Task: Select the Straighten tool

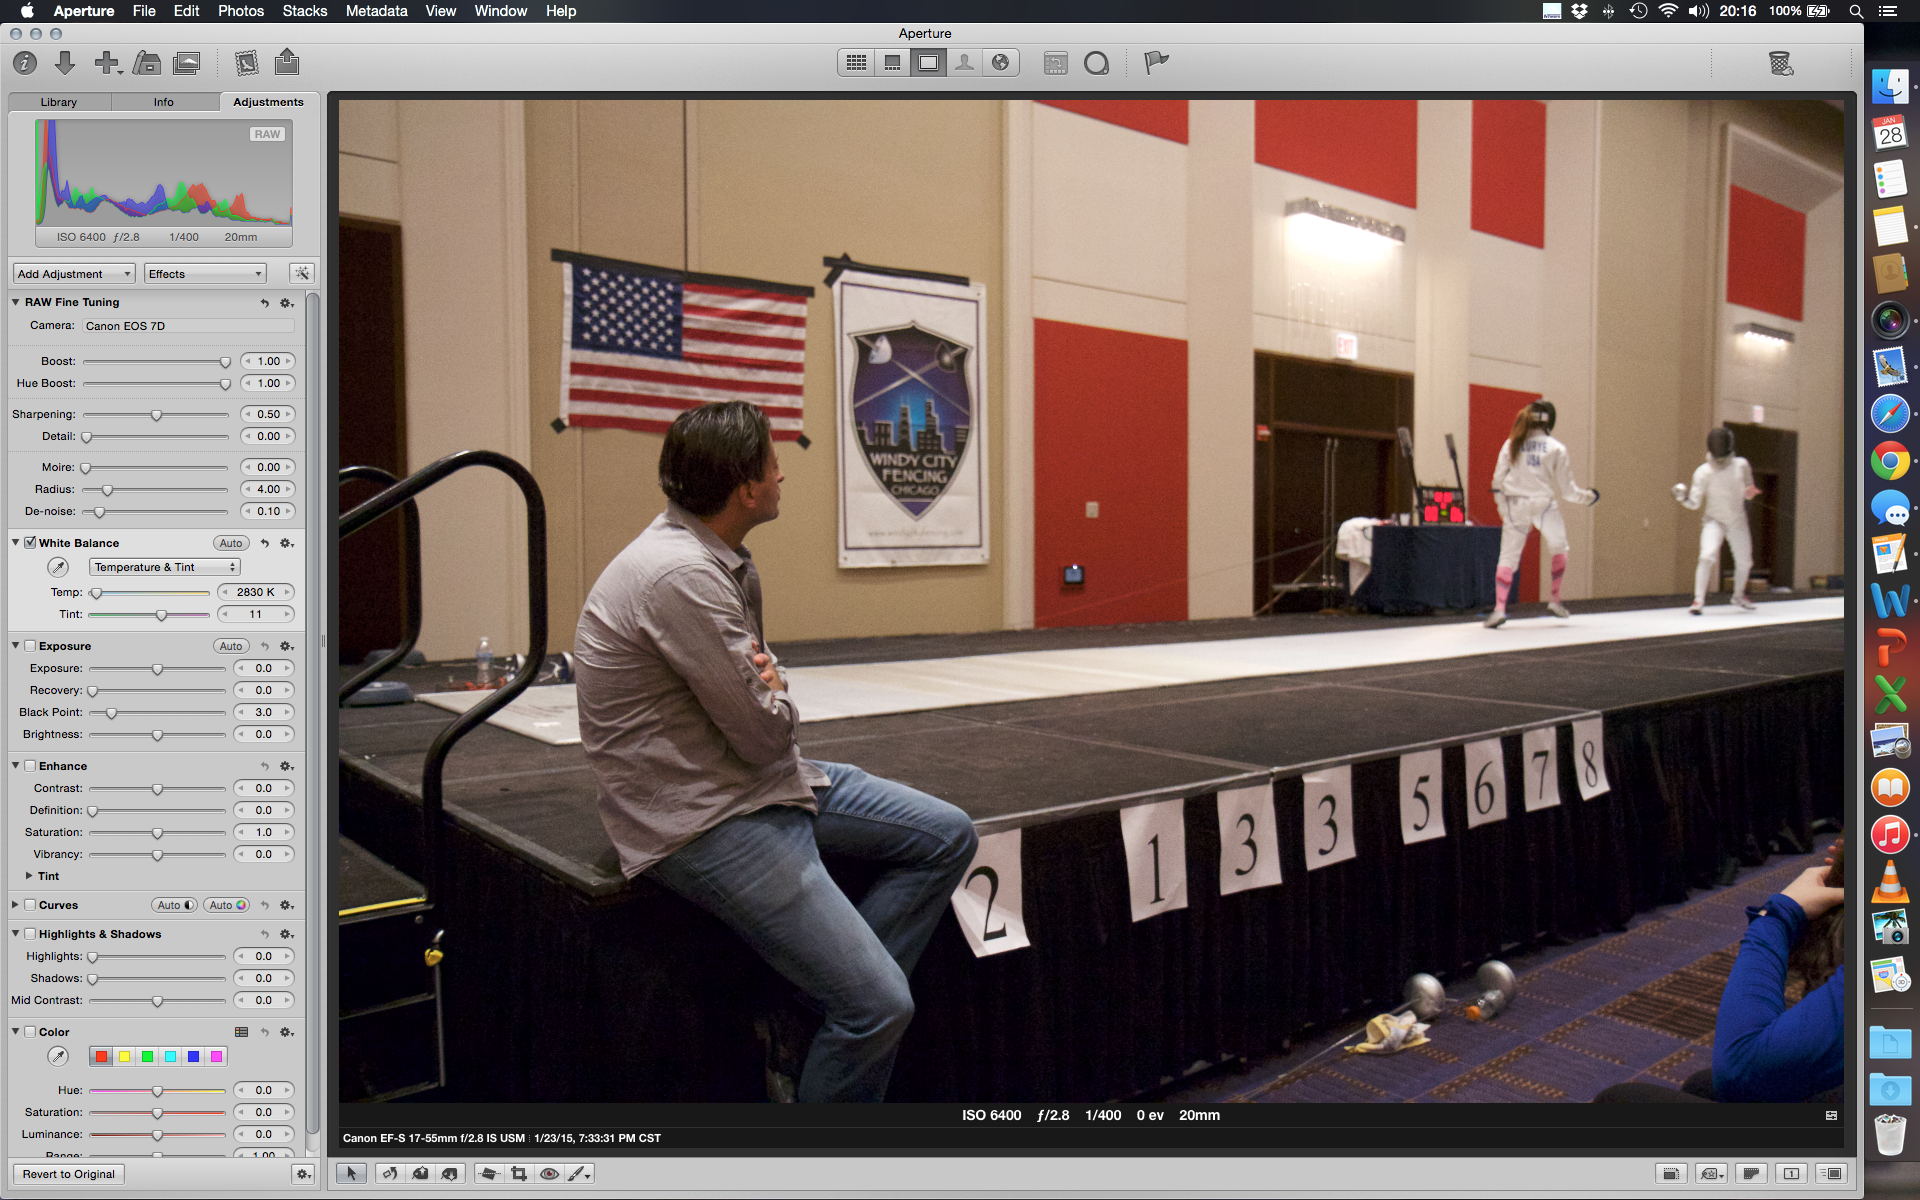Action: 488,1174
